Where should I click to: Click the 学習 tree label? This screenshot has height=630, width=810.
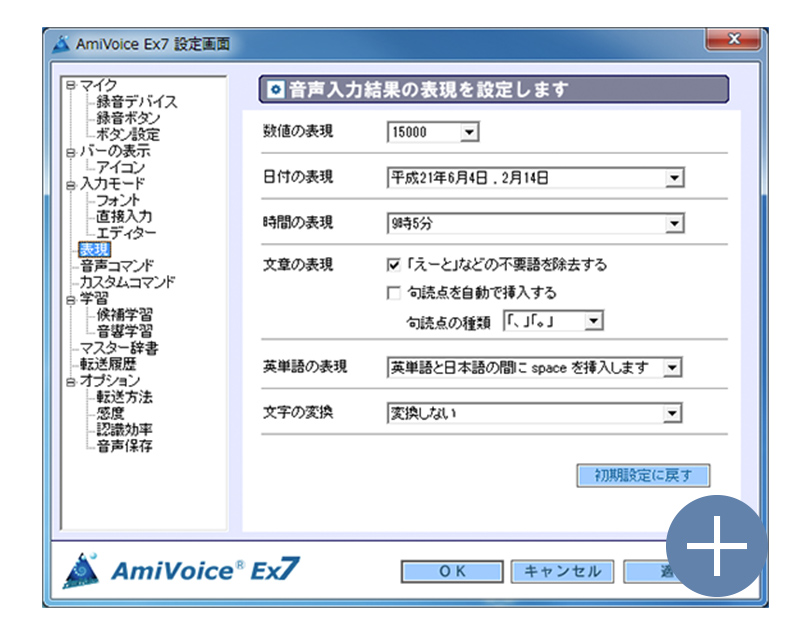pyautogui.click(x=94, y=298)
